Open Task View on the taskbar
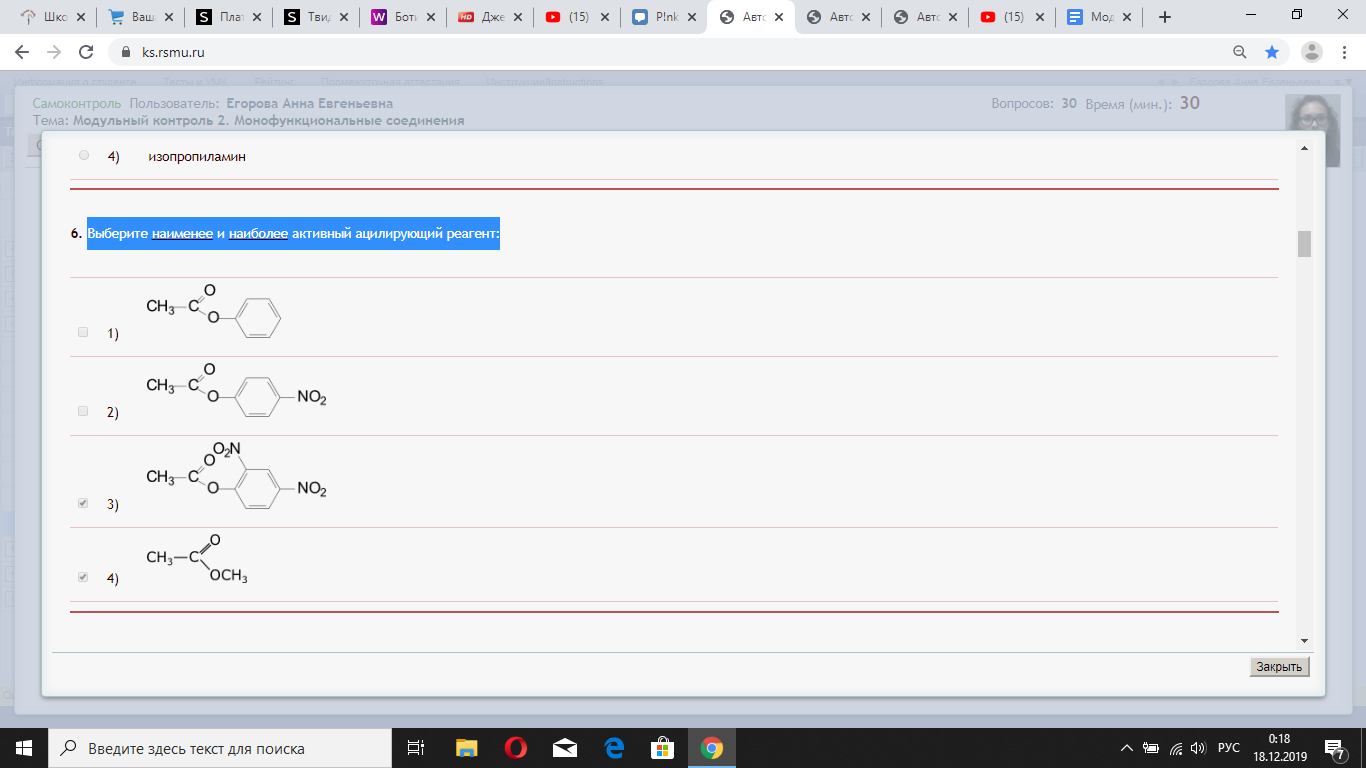Viewport: 1366px width, 768px height. pyautogui.click(x=417, y=748)
